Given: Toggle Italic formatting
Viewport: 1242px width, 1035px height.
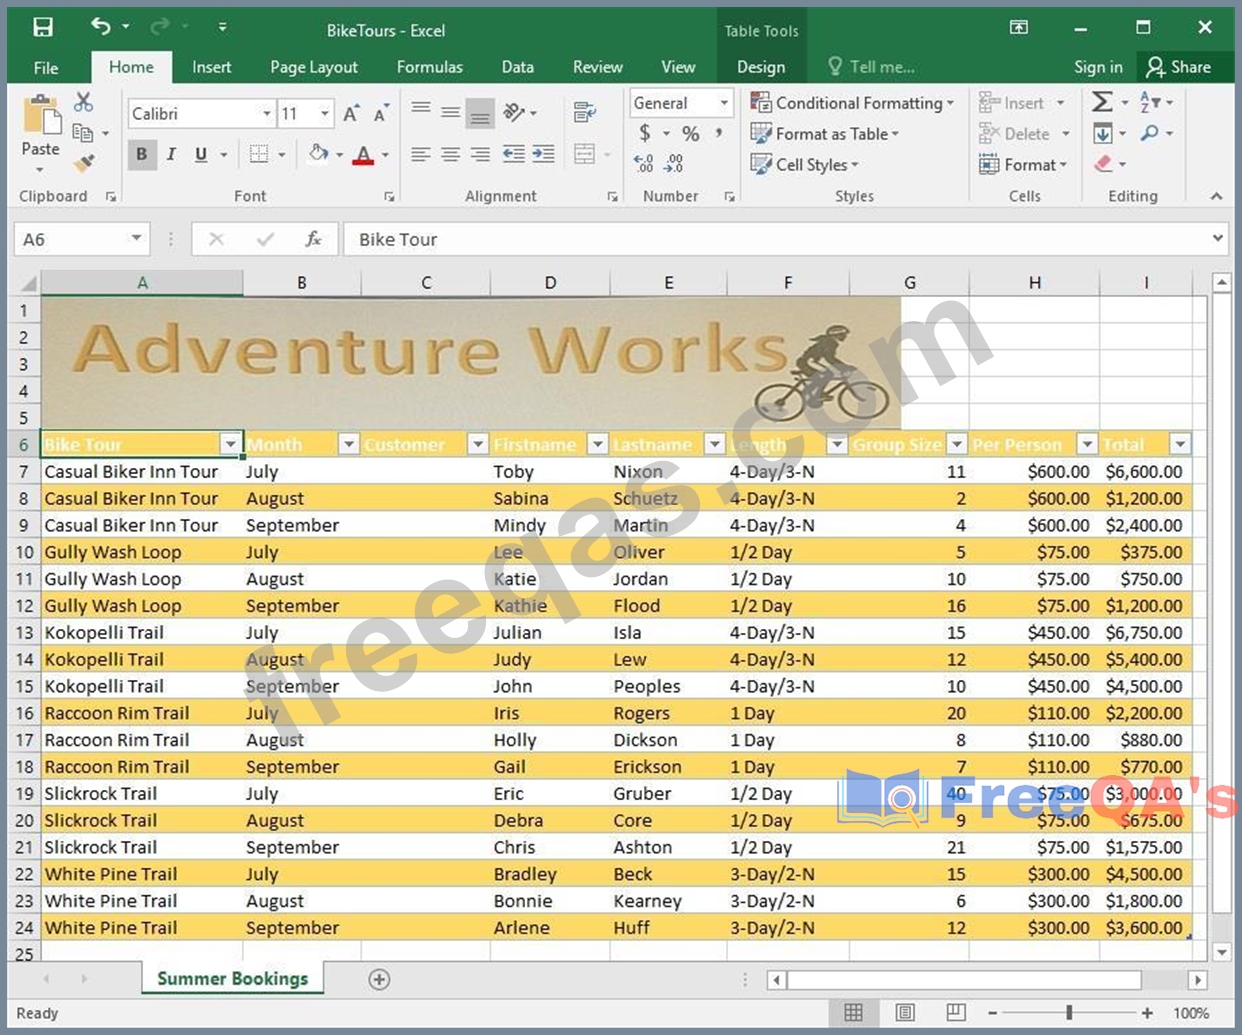Looking at the screenshot, I should point(171,154).
